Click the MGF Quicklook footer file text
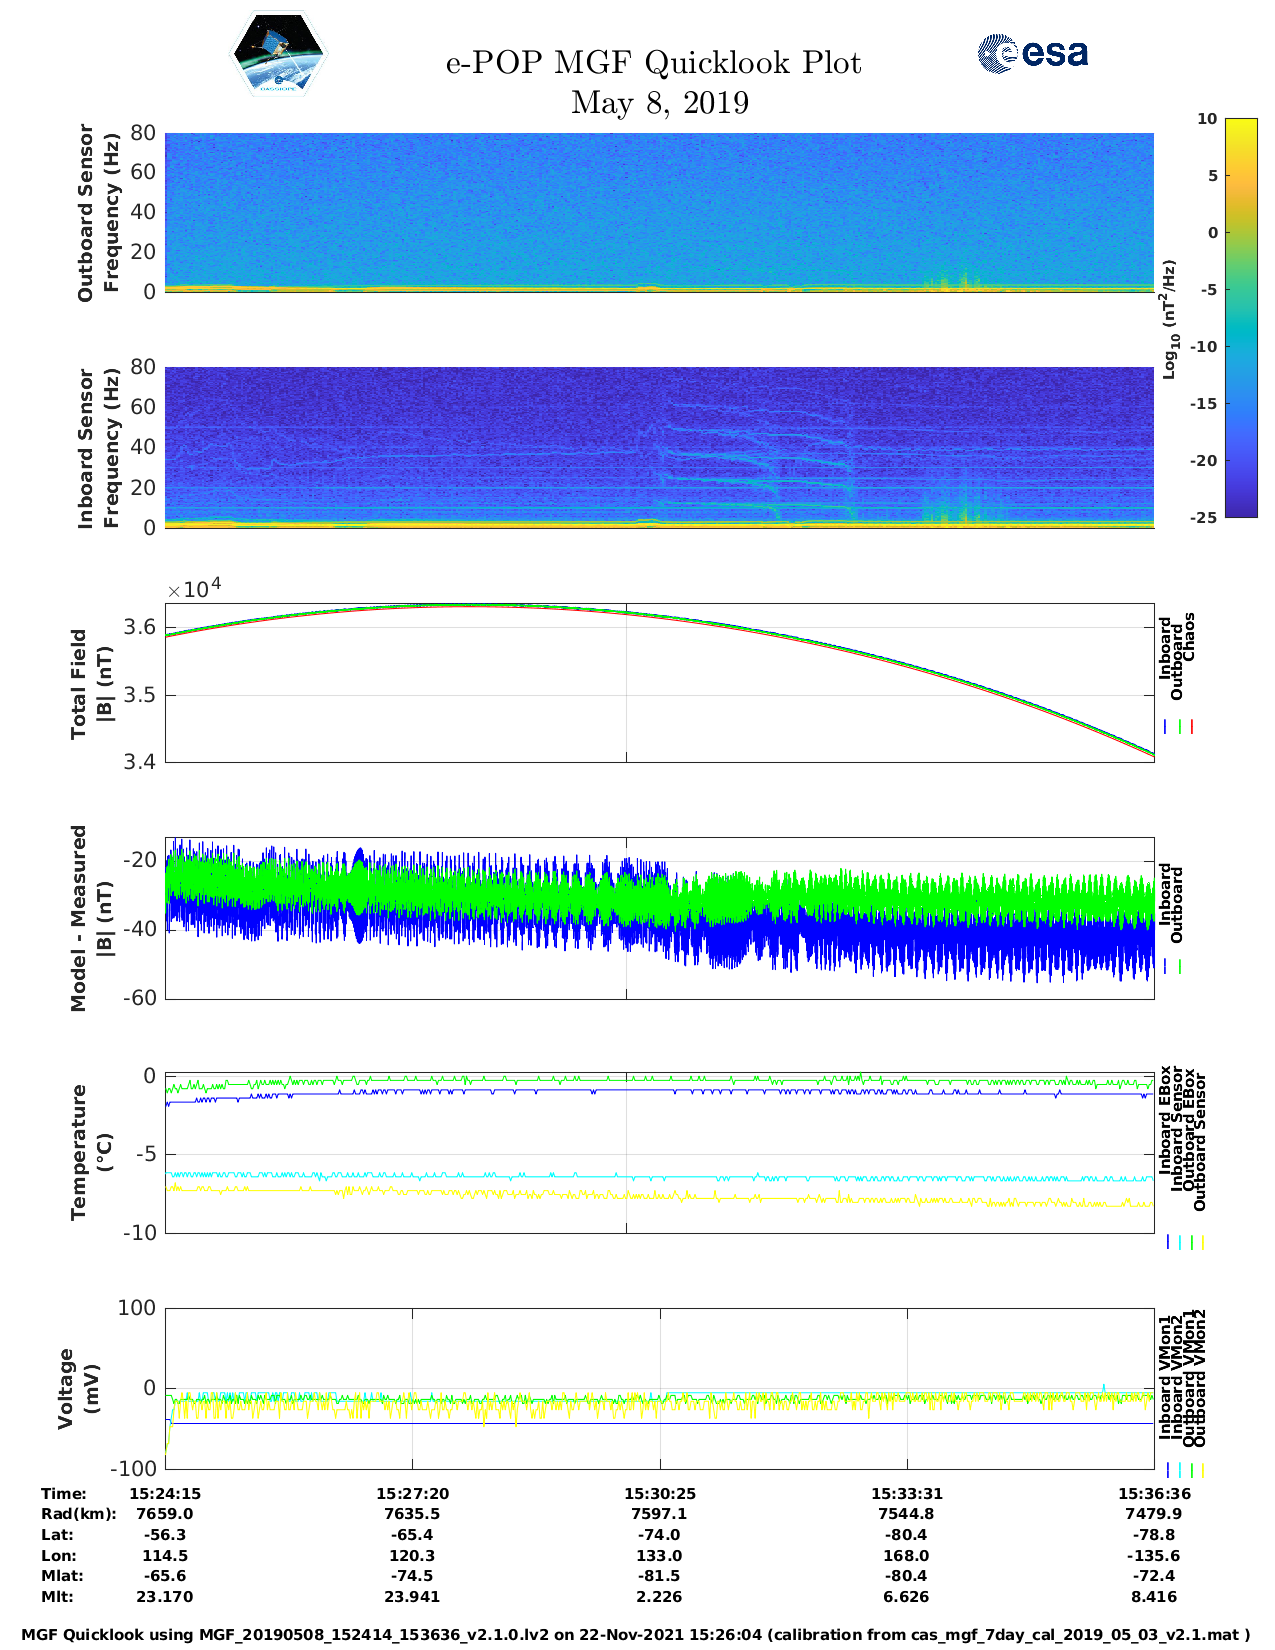The image size is (1275, 1650). [x=636, y=1635]
